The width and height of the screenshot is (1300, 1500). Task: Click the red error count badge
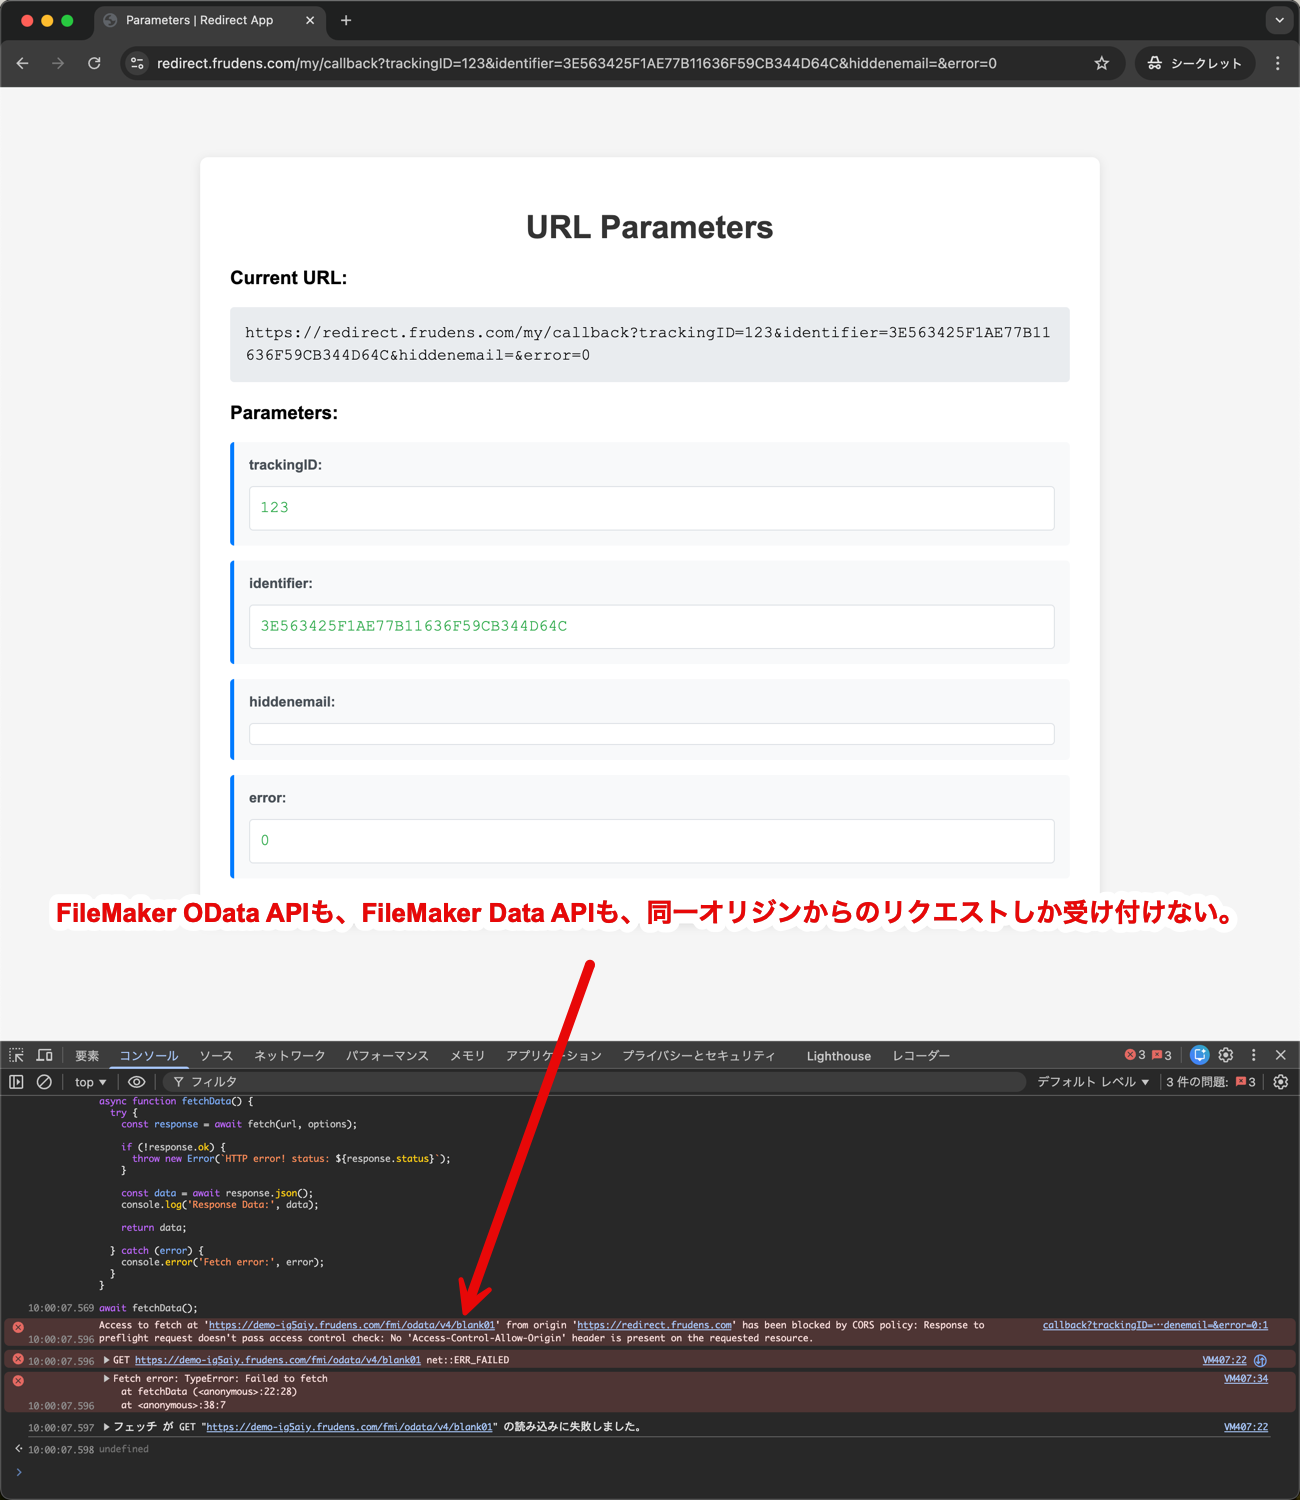pyautogui.click(x=1135, y=1055)
